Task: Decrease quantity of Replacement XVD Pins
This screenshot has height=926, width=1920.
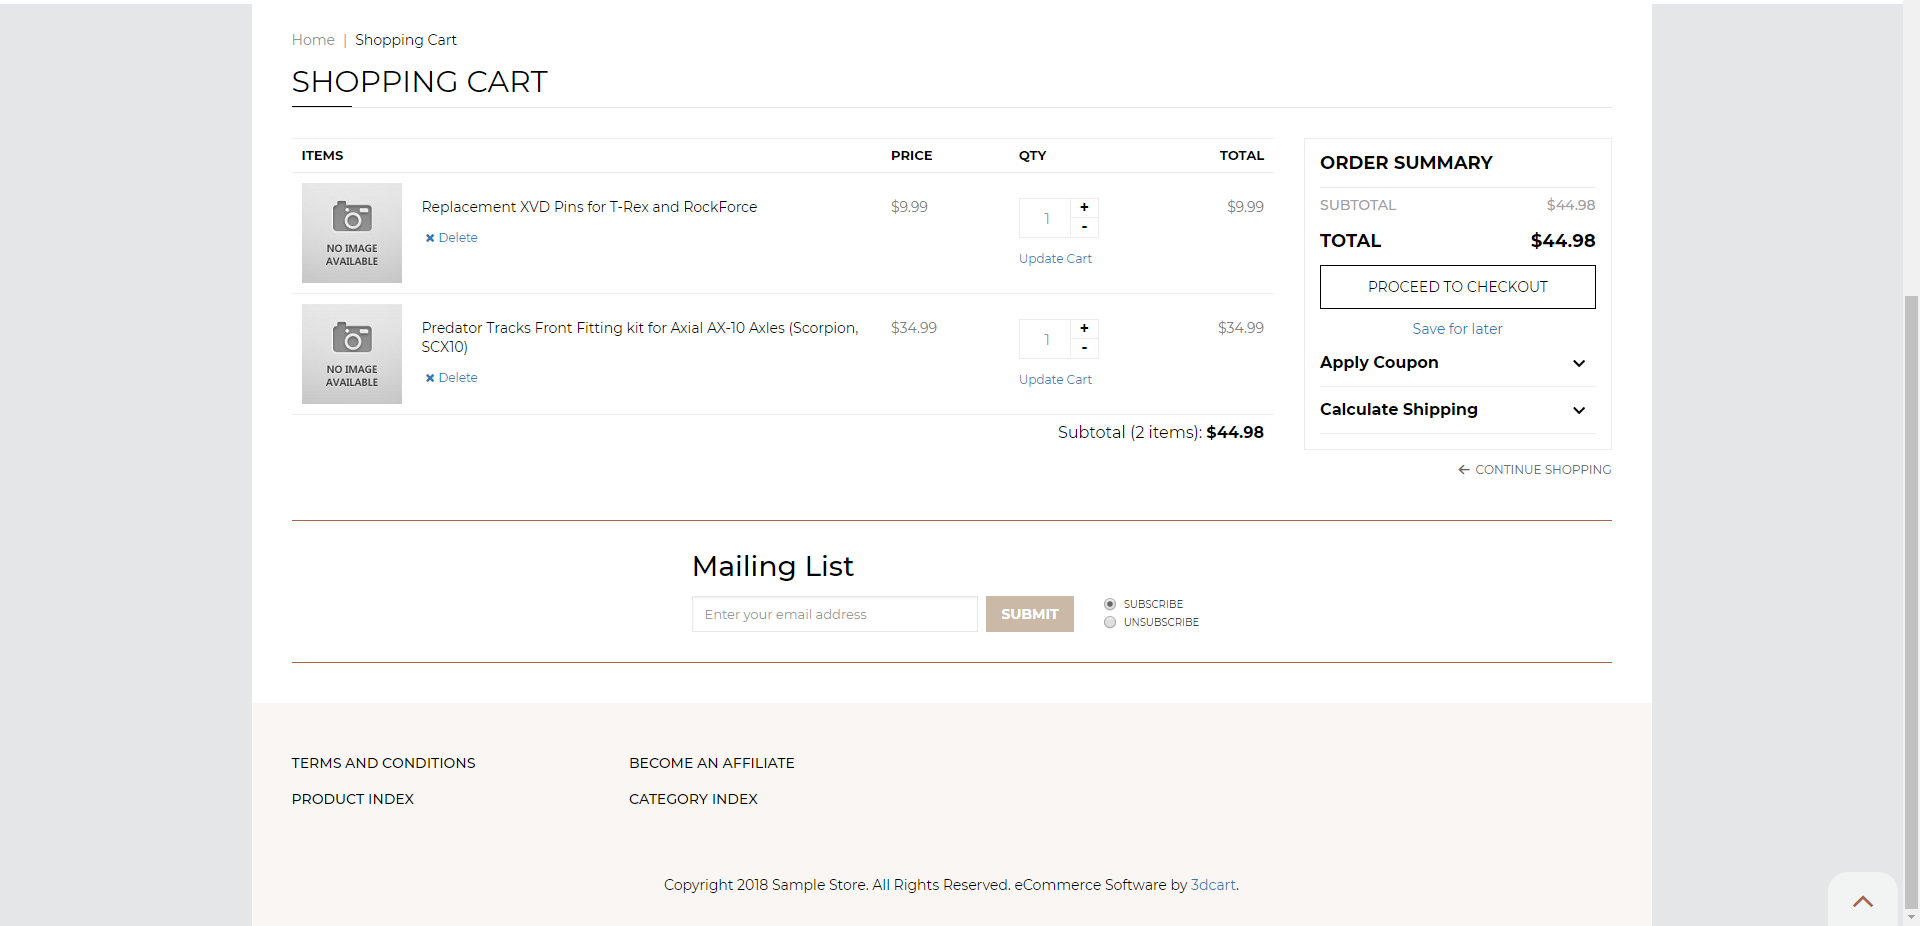Action: tap(1084, 228)
